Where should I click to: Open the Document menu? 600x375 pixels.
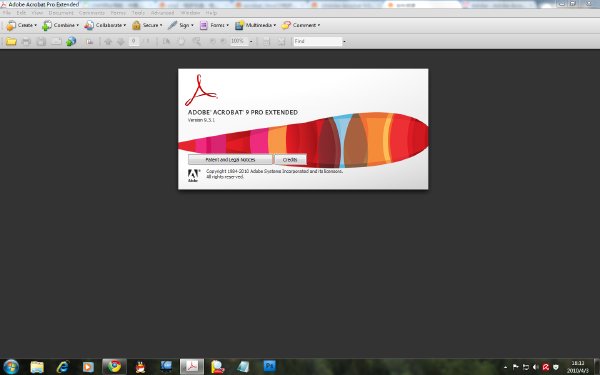(x=61, y=13)
